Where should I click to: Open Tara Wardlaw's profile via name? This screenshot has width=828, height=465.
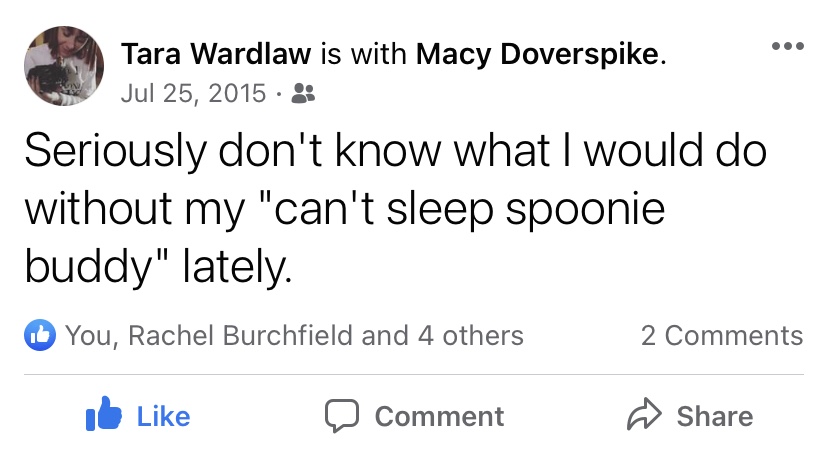[213, 54]
